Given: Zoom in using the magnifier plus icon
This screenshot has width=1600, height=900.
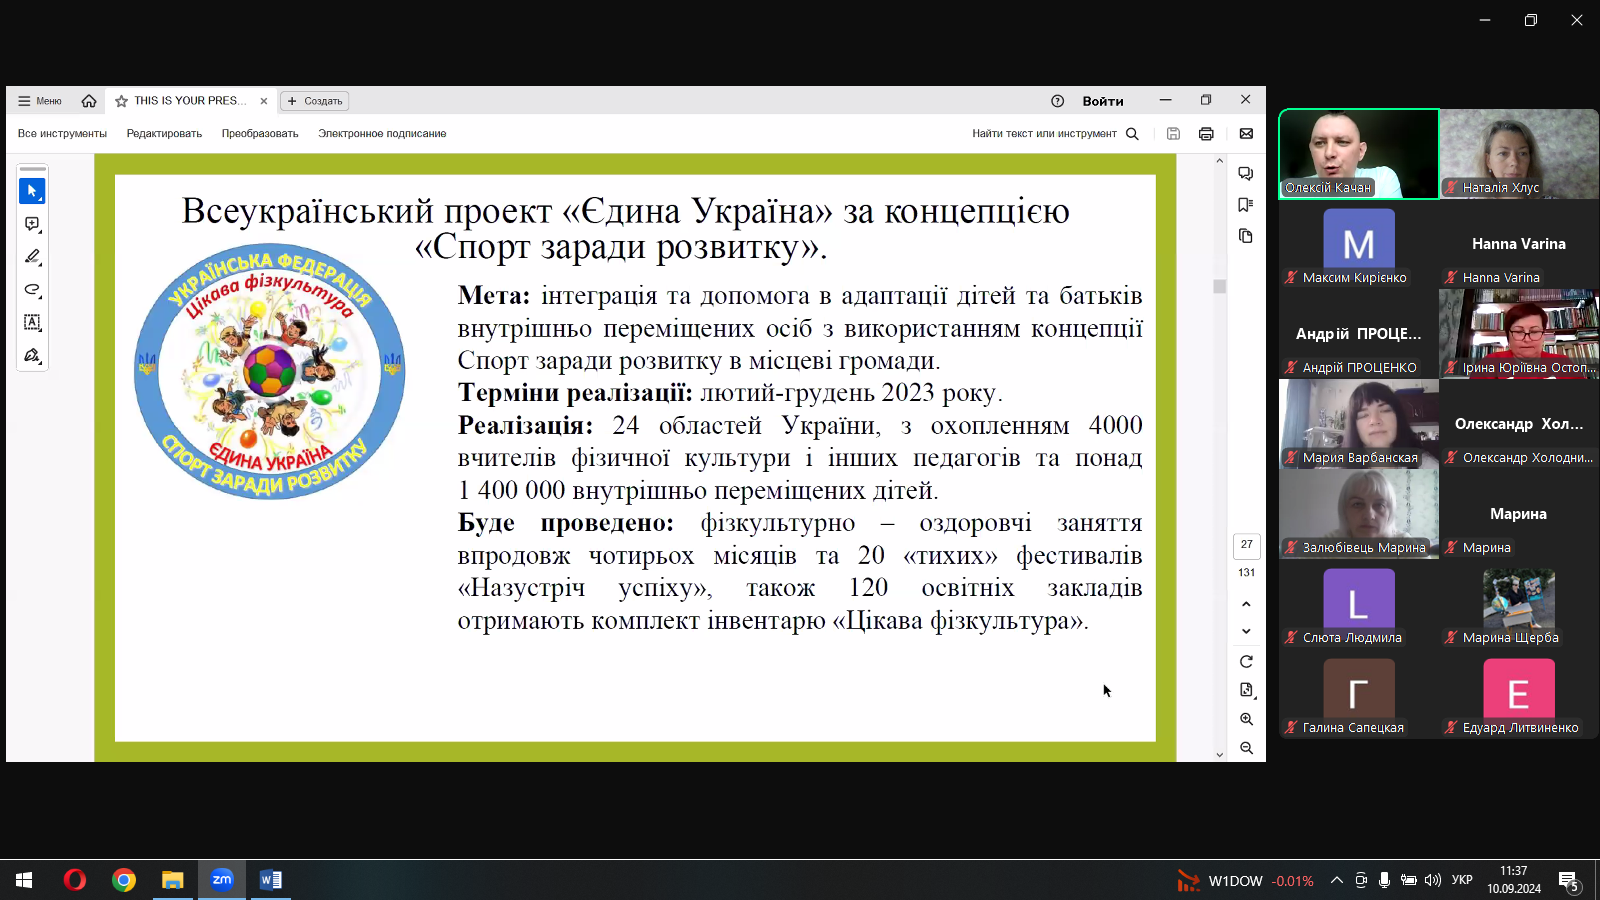Looking at the screenshot, I should (1246, 719).
